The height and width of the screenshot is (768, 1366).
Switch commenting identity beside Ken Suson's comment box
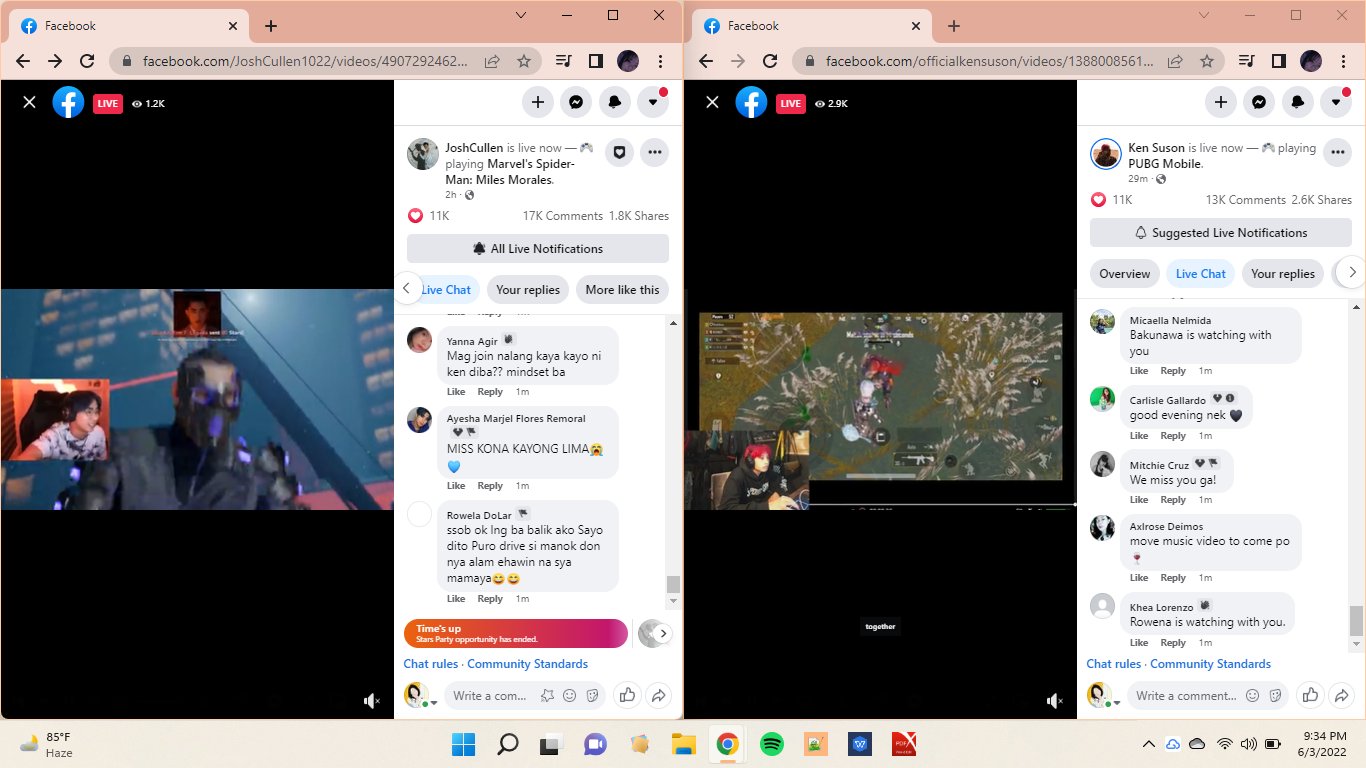(1103, 695)
